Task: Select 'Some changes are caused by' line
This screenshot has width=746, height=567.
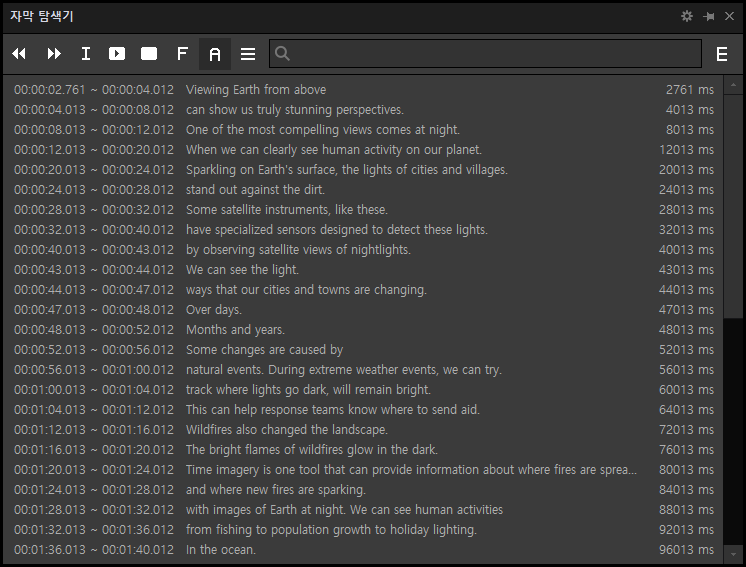Action: click(x=265, y=350)
